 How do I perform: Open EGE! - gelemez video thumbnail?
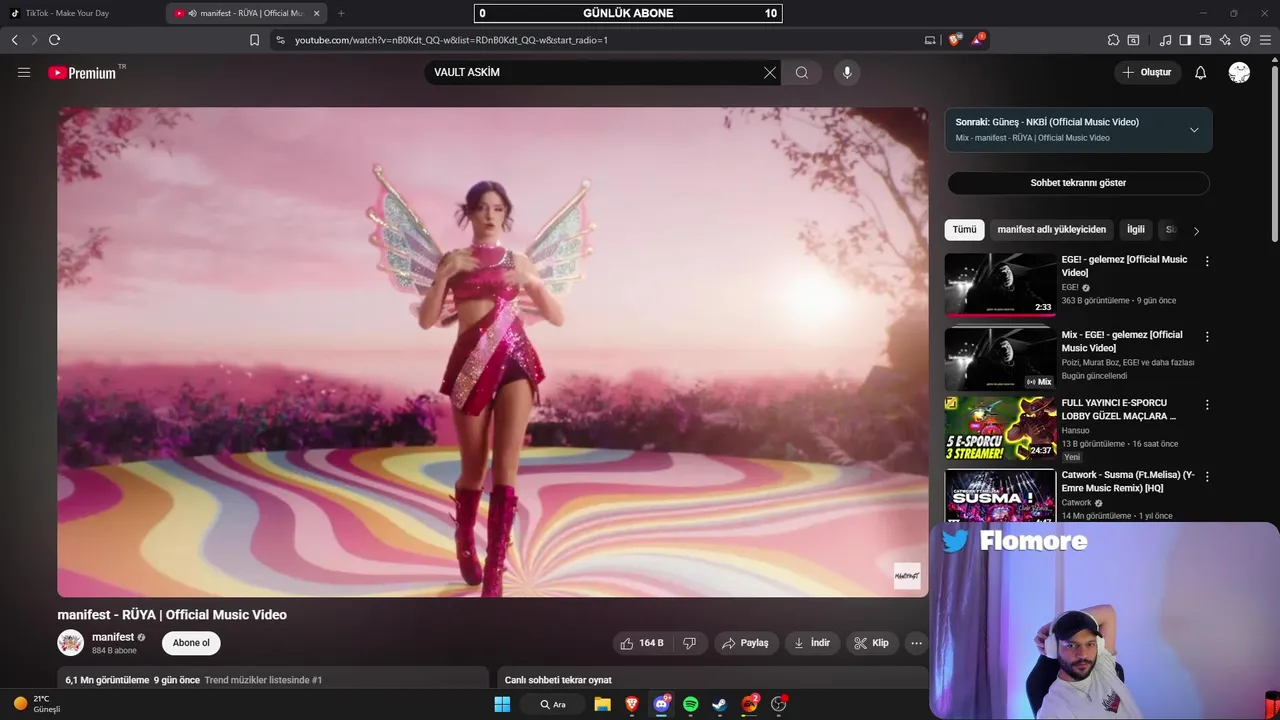pyautogui.click(x=1000, y=284)
